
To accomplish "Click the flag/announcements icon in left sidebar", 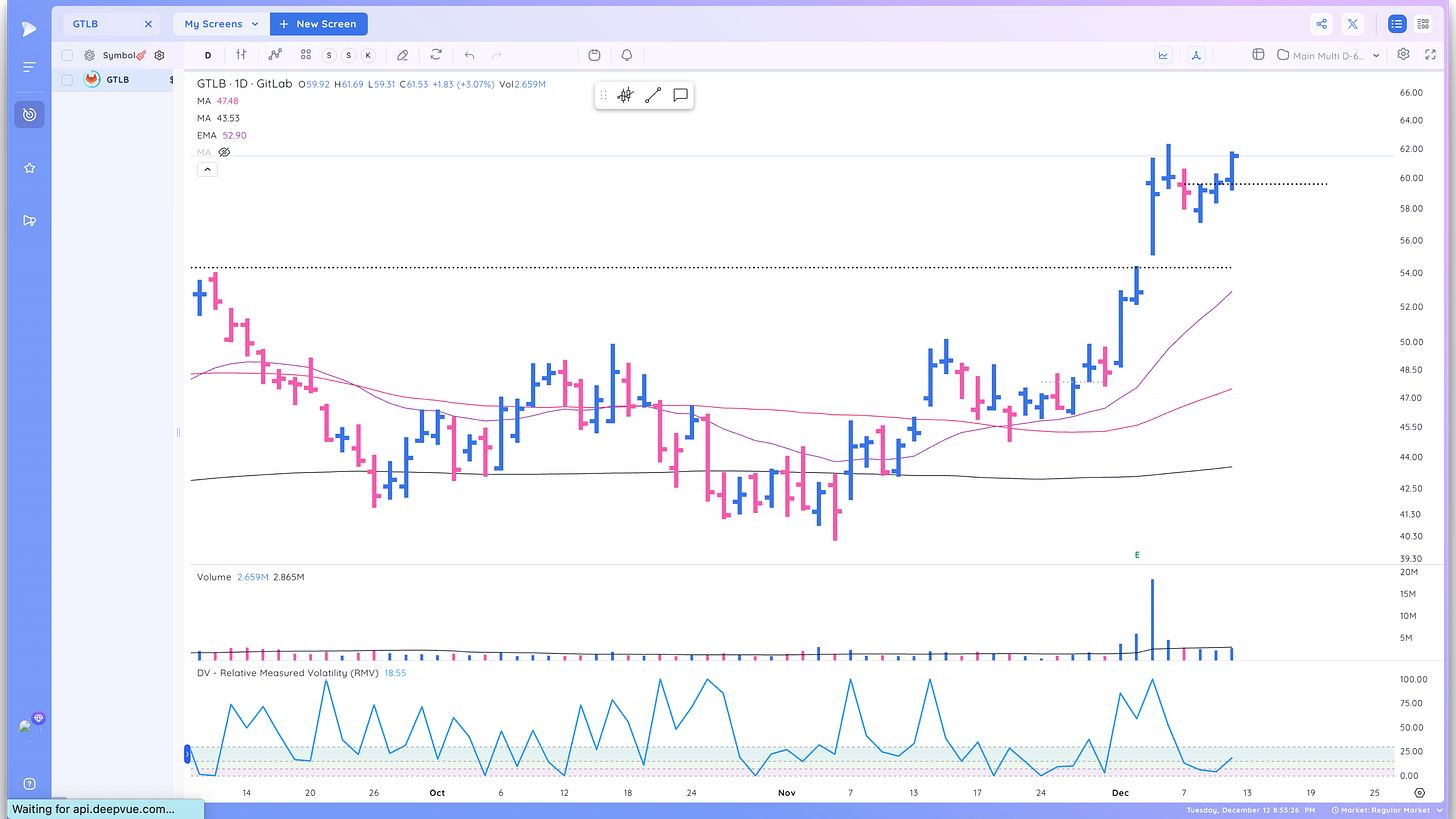I will click(29, 221).
